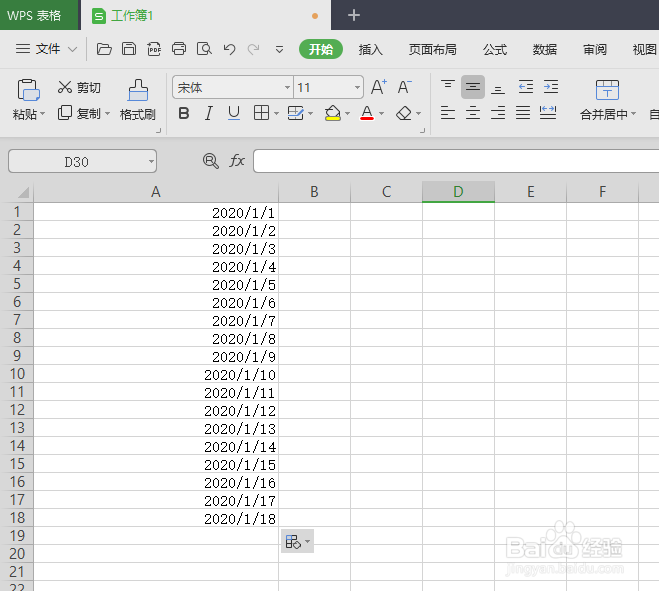Click the Paste clipboard icon

pos(28,90)
